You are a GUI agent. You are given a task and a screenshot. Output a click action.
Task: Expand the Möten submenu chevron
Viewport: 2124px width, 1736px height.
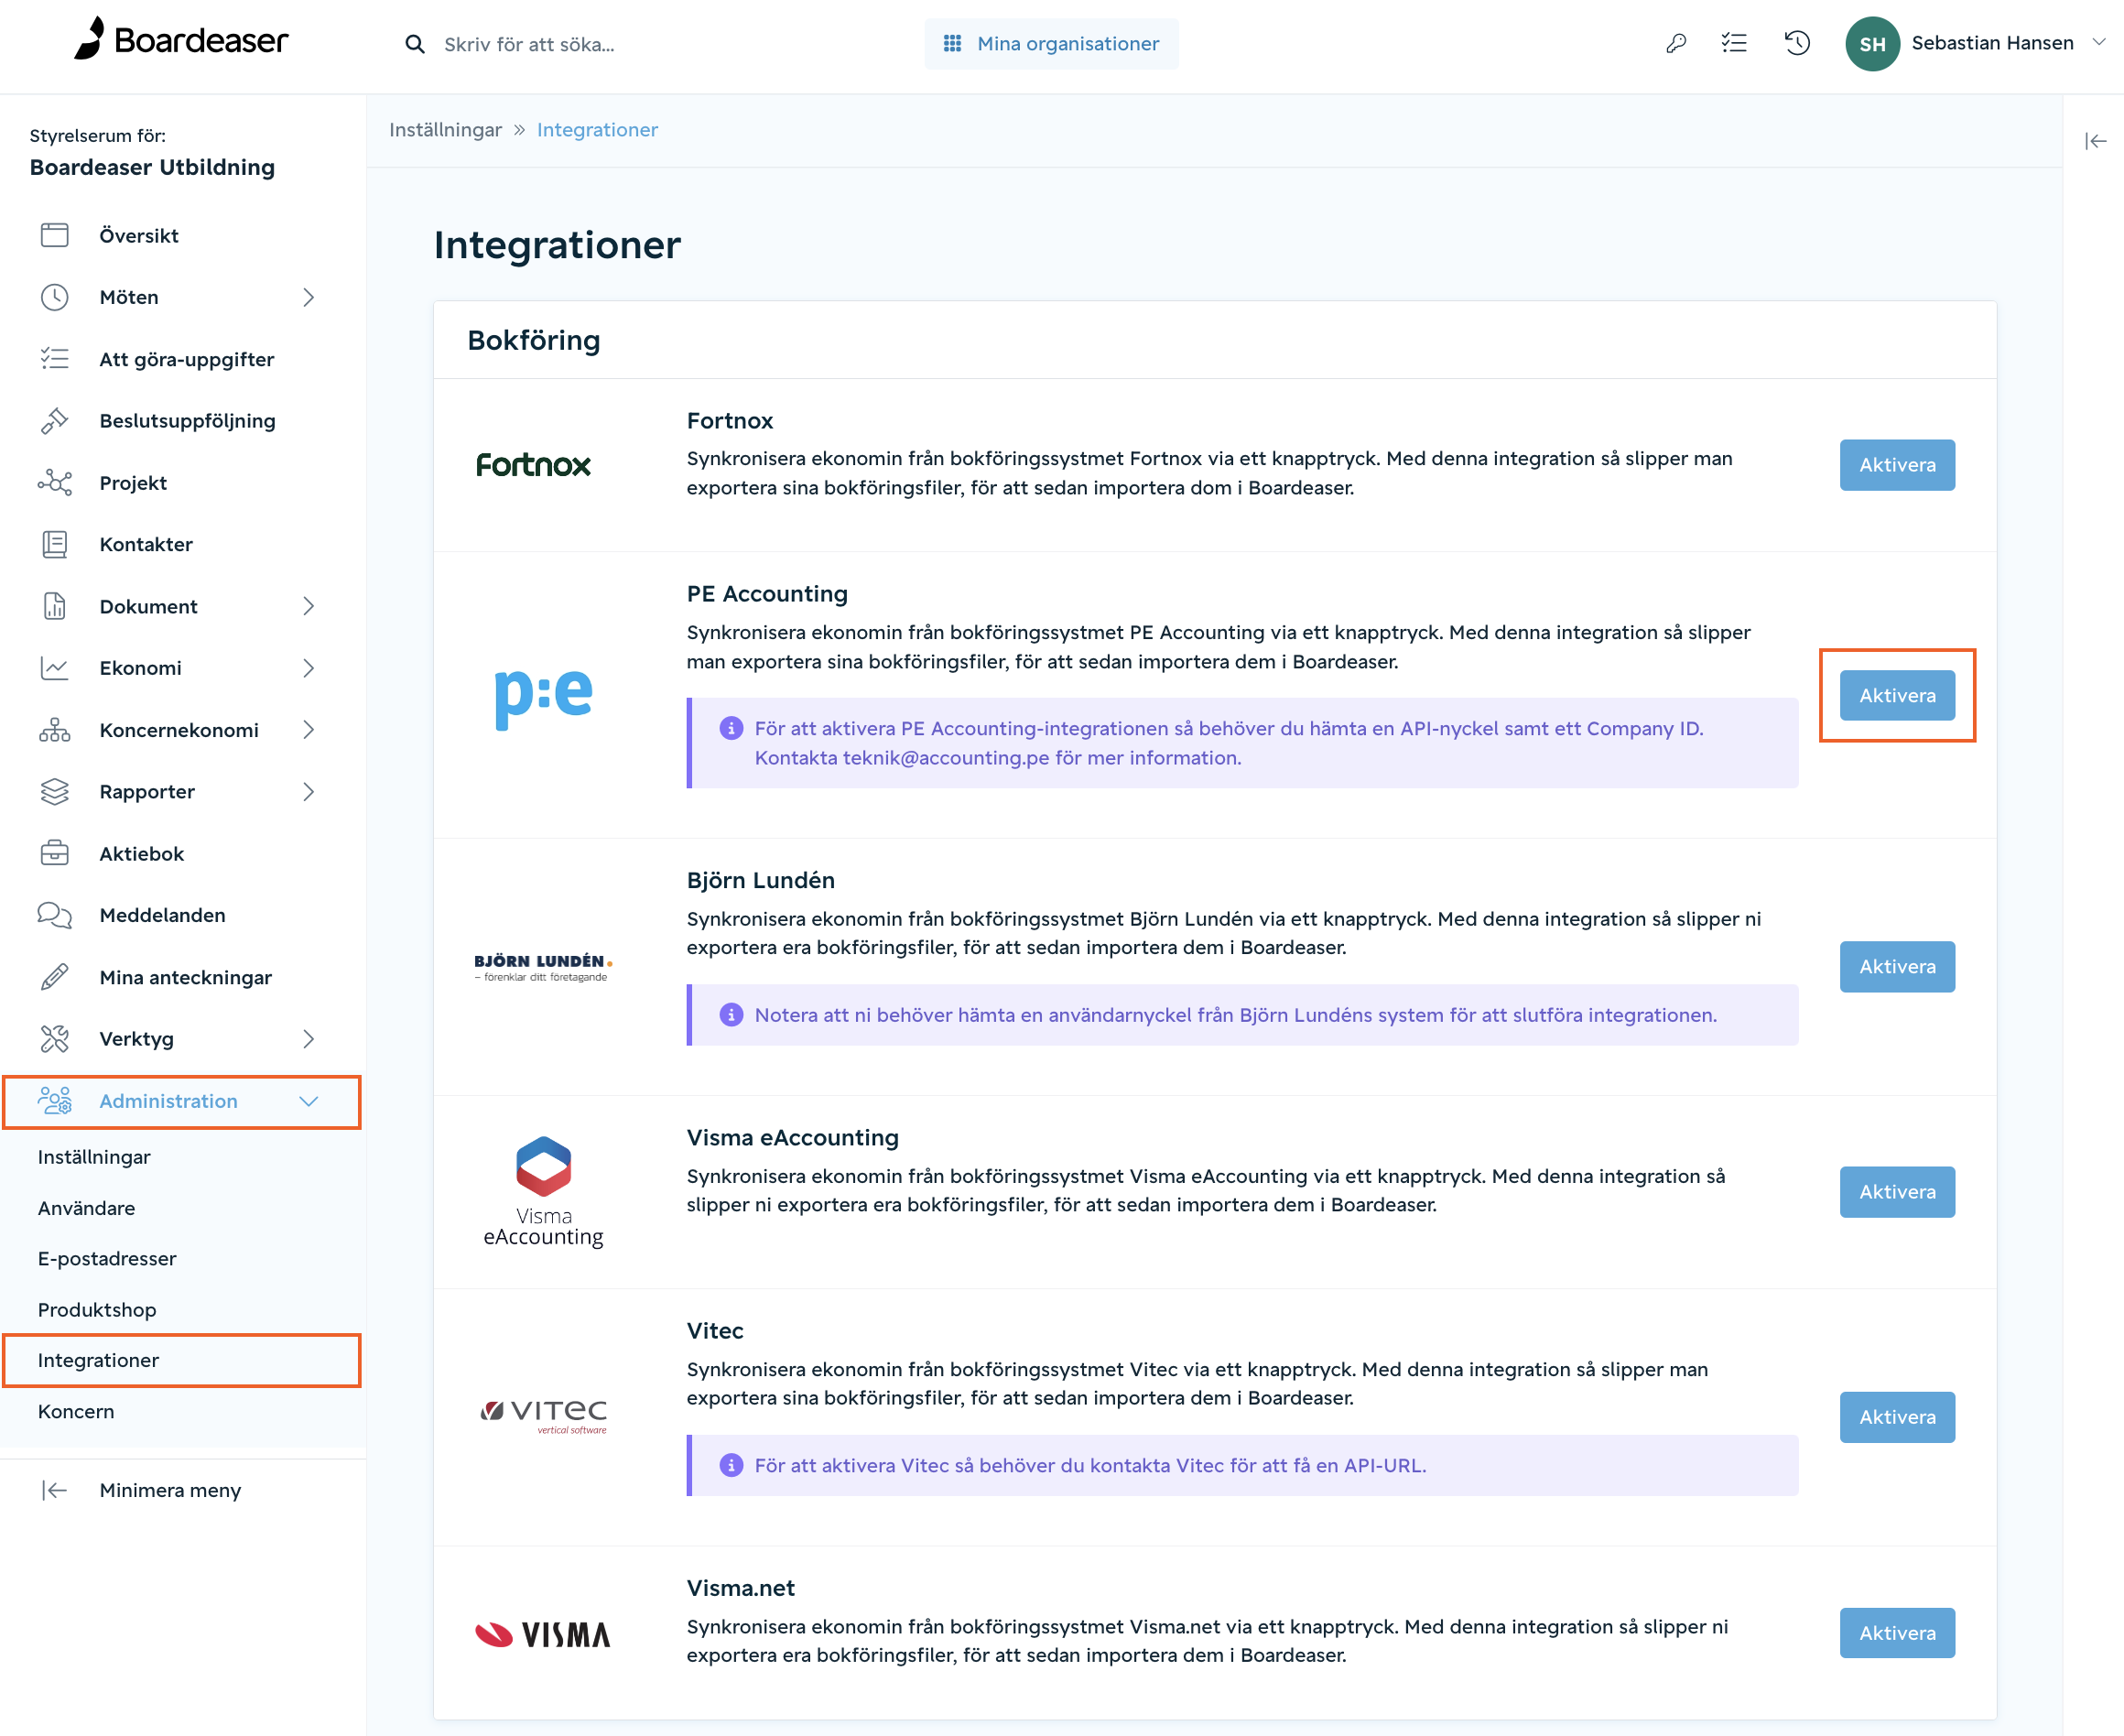(308, 297)
